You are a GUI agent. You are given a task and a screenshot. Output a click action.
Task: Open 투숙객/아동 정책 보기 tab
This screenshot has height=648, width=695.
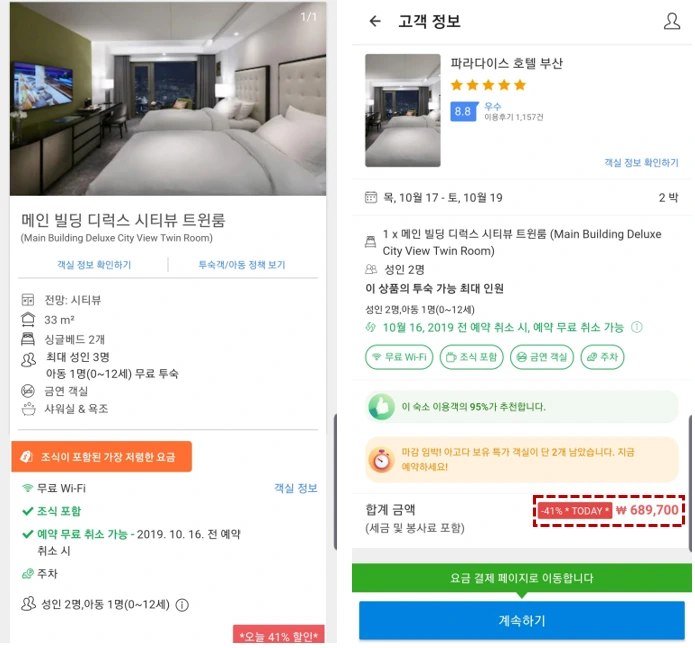coord(242,265)
